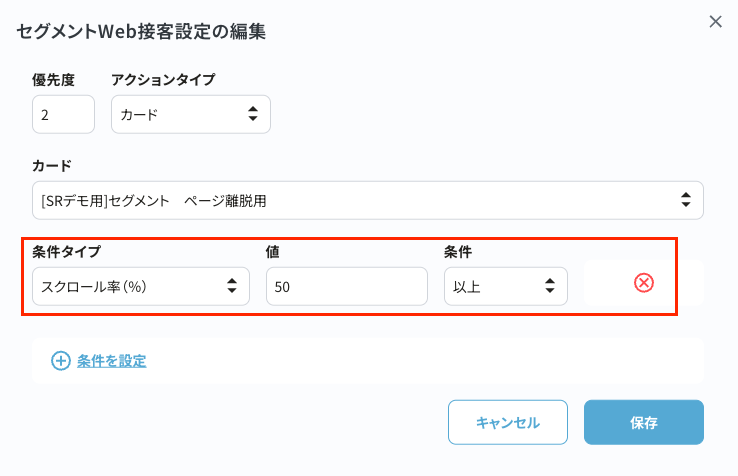Click the arrows beside スクロール率 (%)
The width and height of the screenshot is (738, 476).
point(231,286)
